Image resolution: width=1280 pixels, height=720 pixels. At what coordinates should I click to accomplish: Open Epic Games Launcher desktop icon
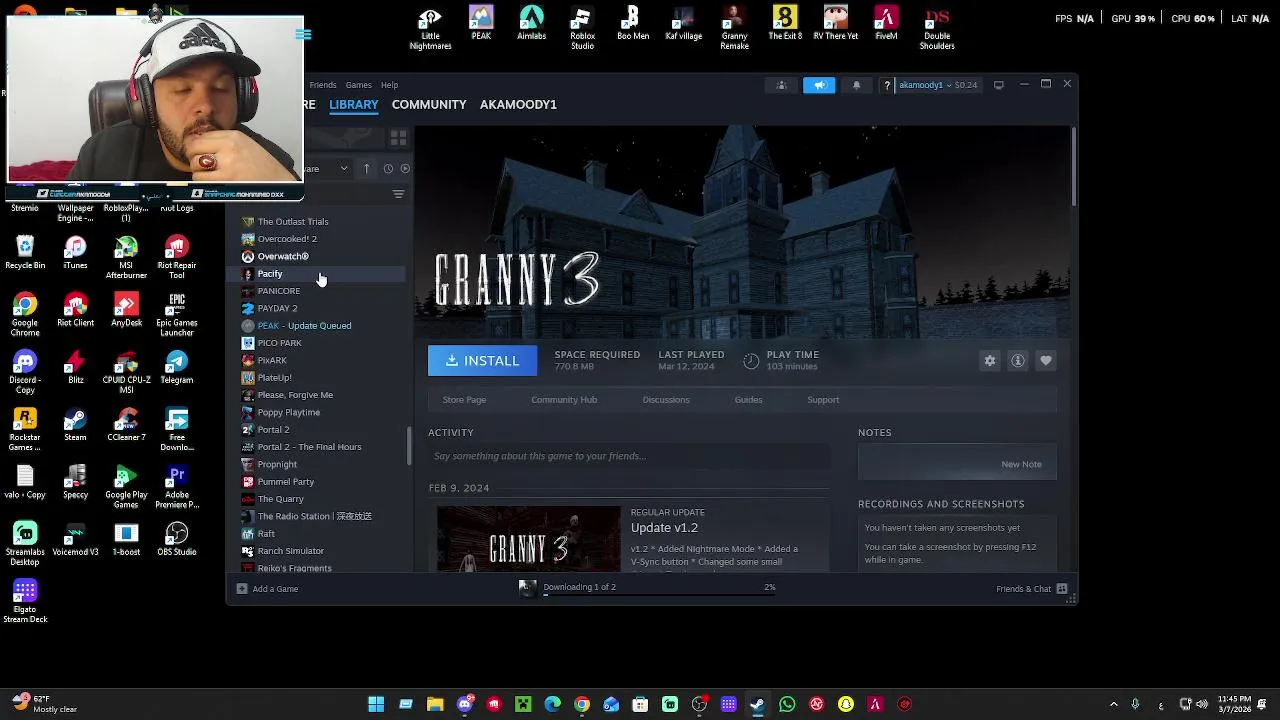coord(176,315)
